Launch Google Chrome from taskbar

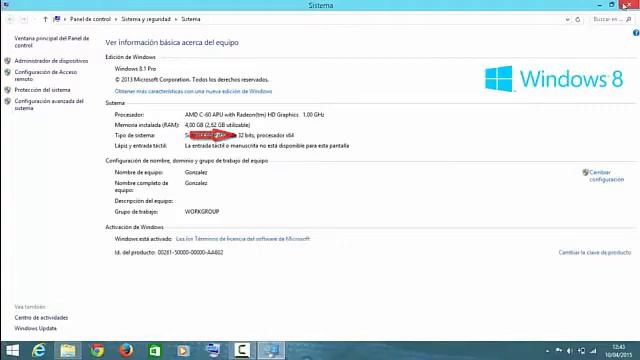(x=97, y=351)
